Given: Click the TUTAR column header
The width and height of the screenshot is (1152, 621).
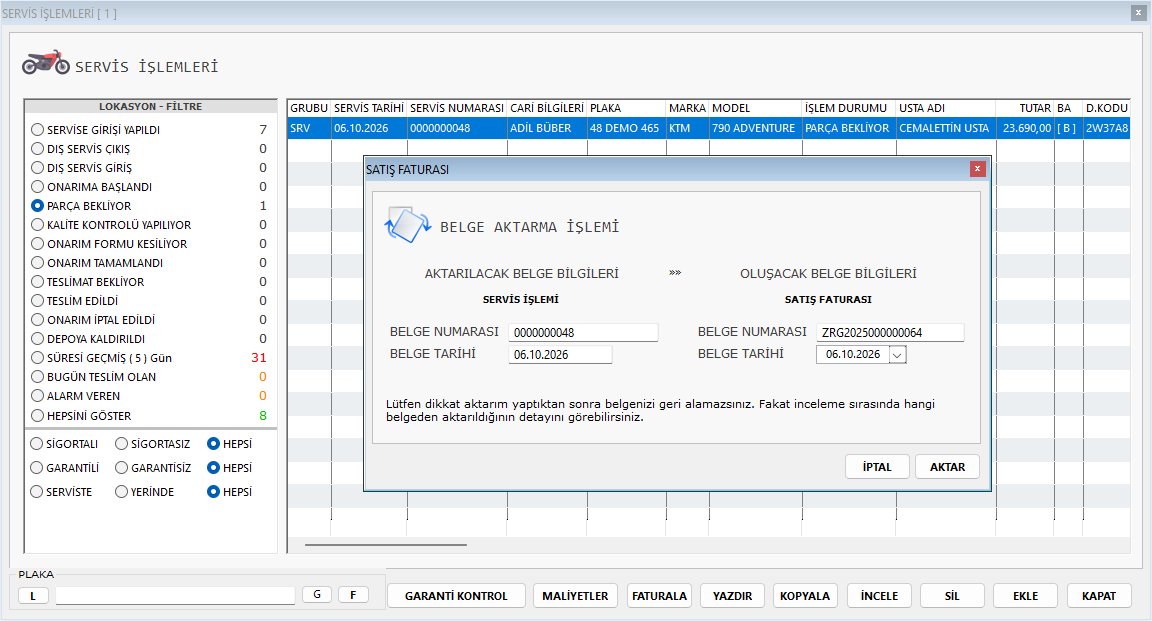Looking at the screenshot, I should 1026,108.
